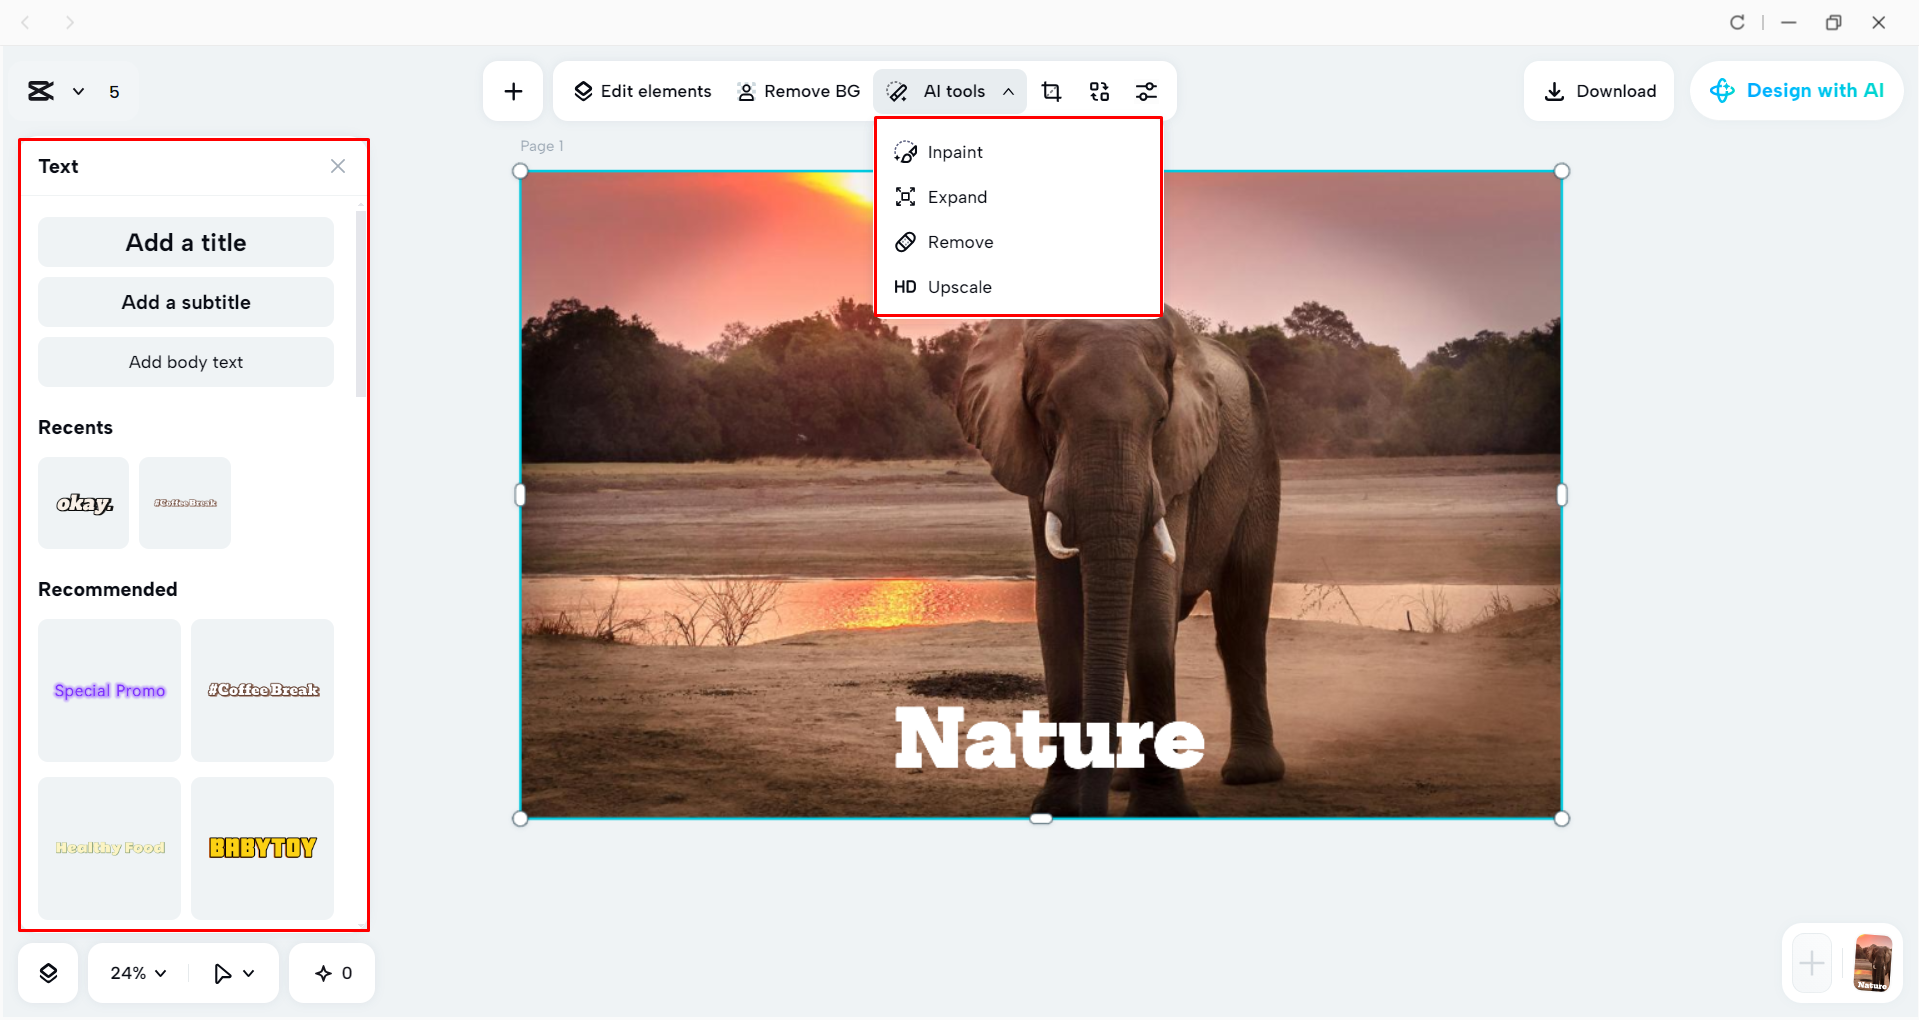
Task: Open the Crop tool in the toolbar
Action: [1051, 91]
